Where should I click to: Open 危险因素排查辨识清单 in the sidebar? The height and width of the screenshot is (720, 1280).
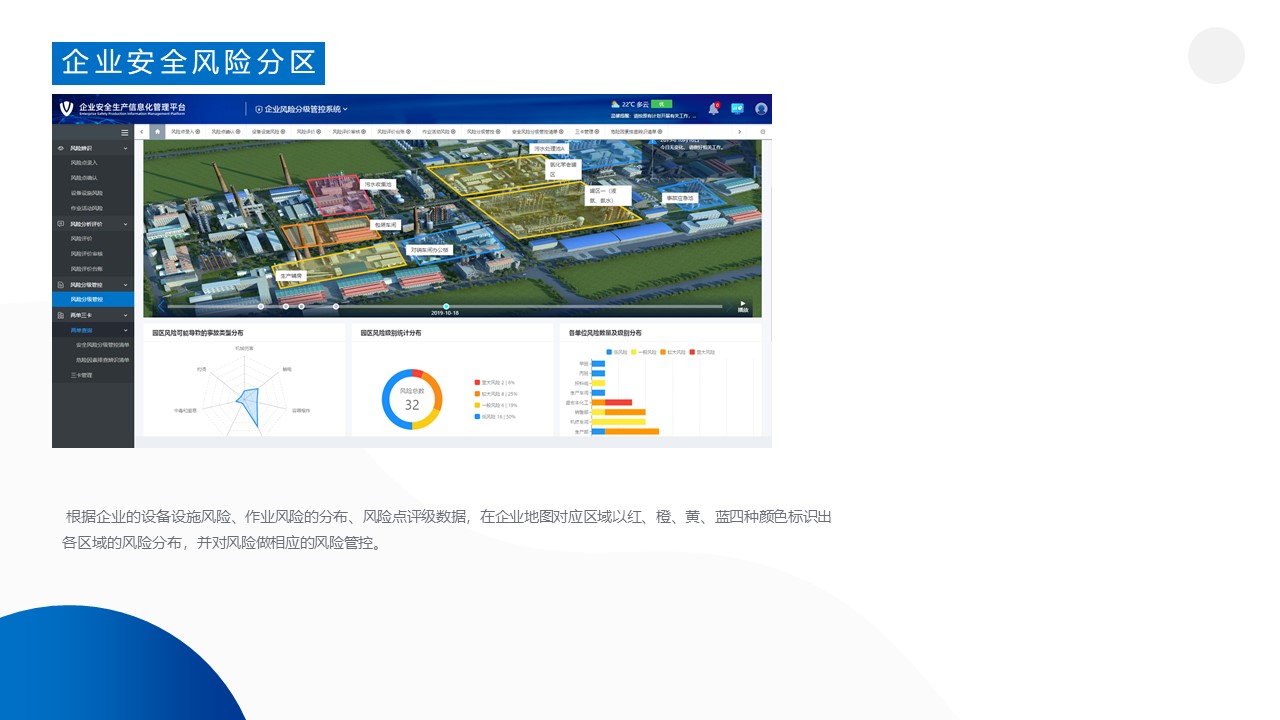point(102,360)
